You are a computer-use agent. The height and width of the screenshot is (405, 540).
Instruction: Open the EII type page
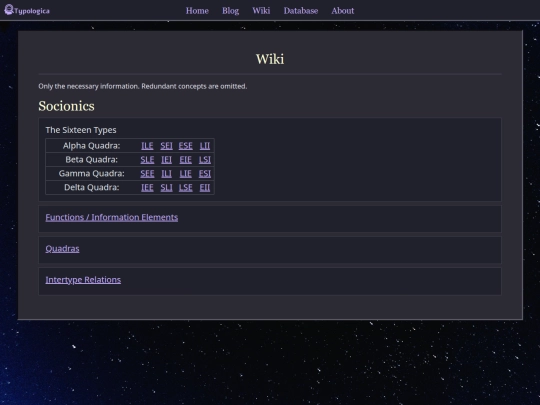click(205, 188)
